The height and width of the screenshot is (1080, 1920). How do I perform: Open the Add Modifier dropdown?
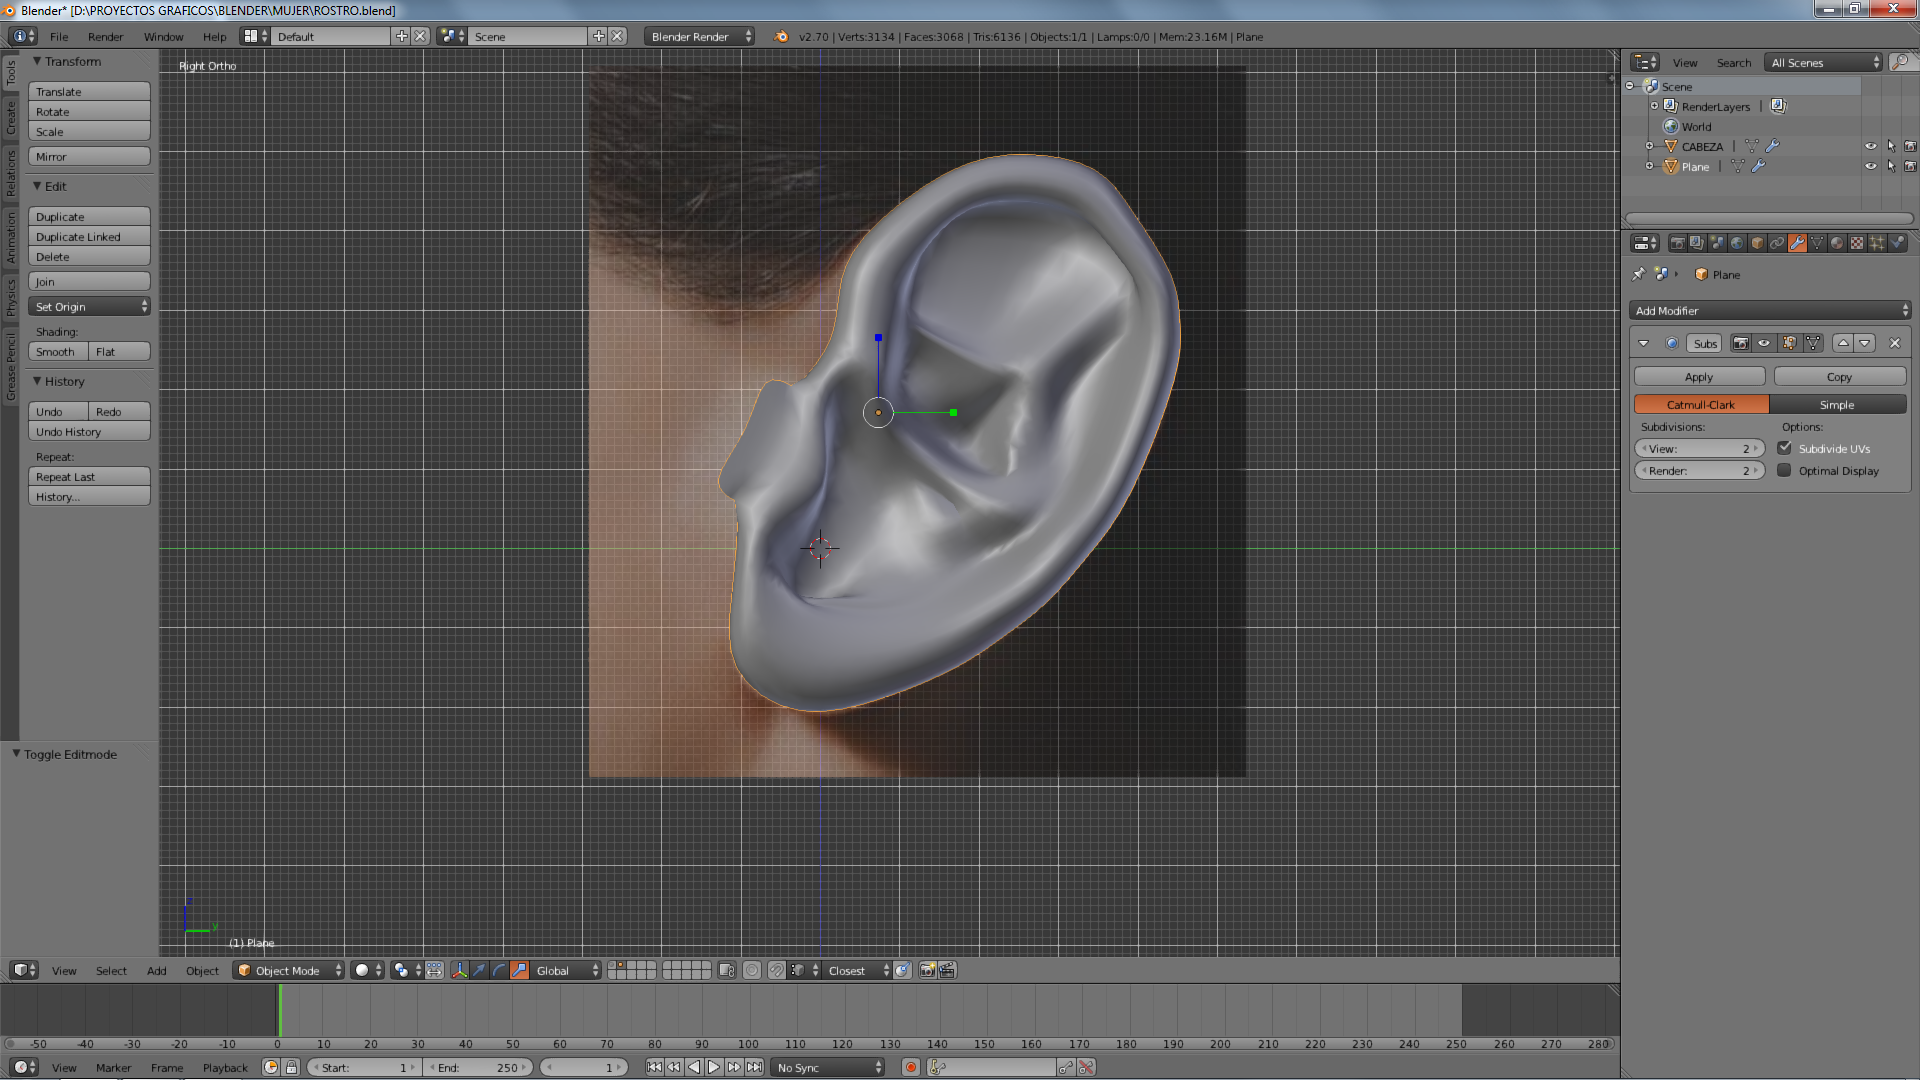coord(1770,310)
